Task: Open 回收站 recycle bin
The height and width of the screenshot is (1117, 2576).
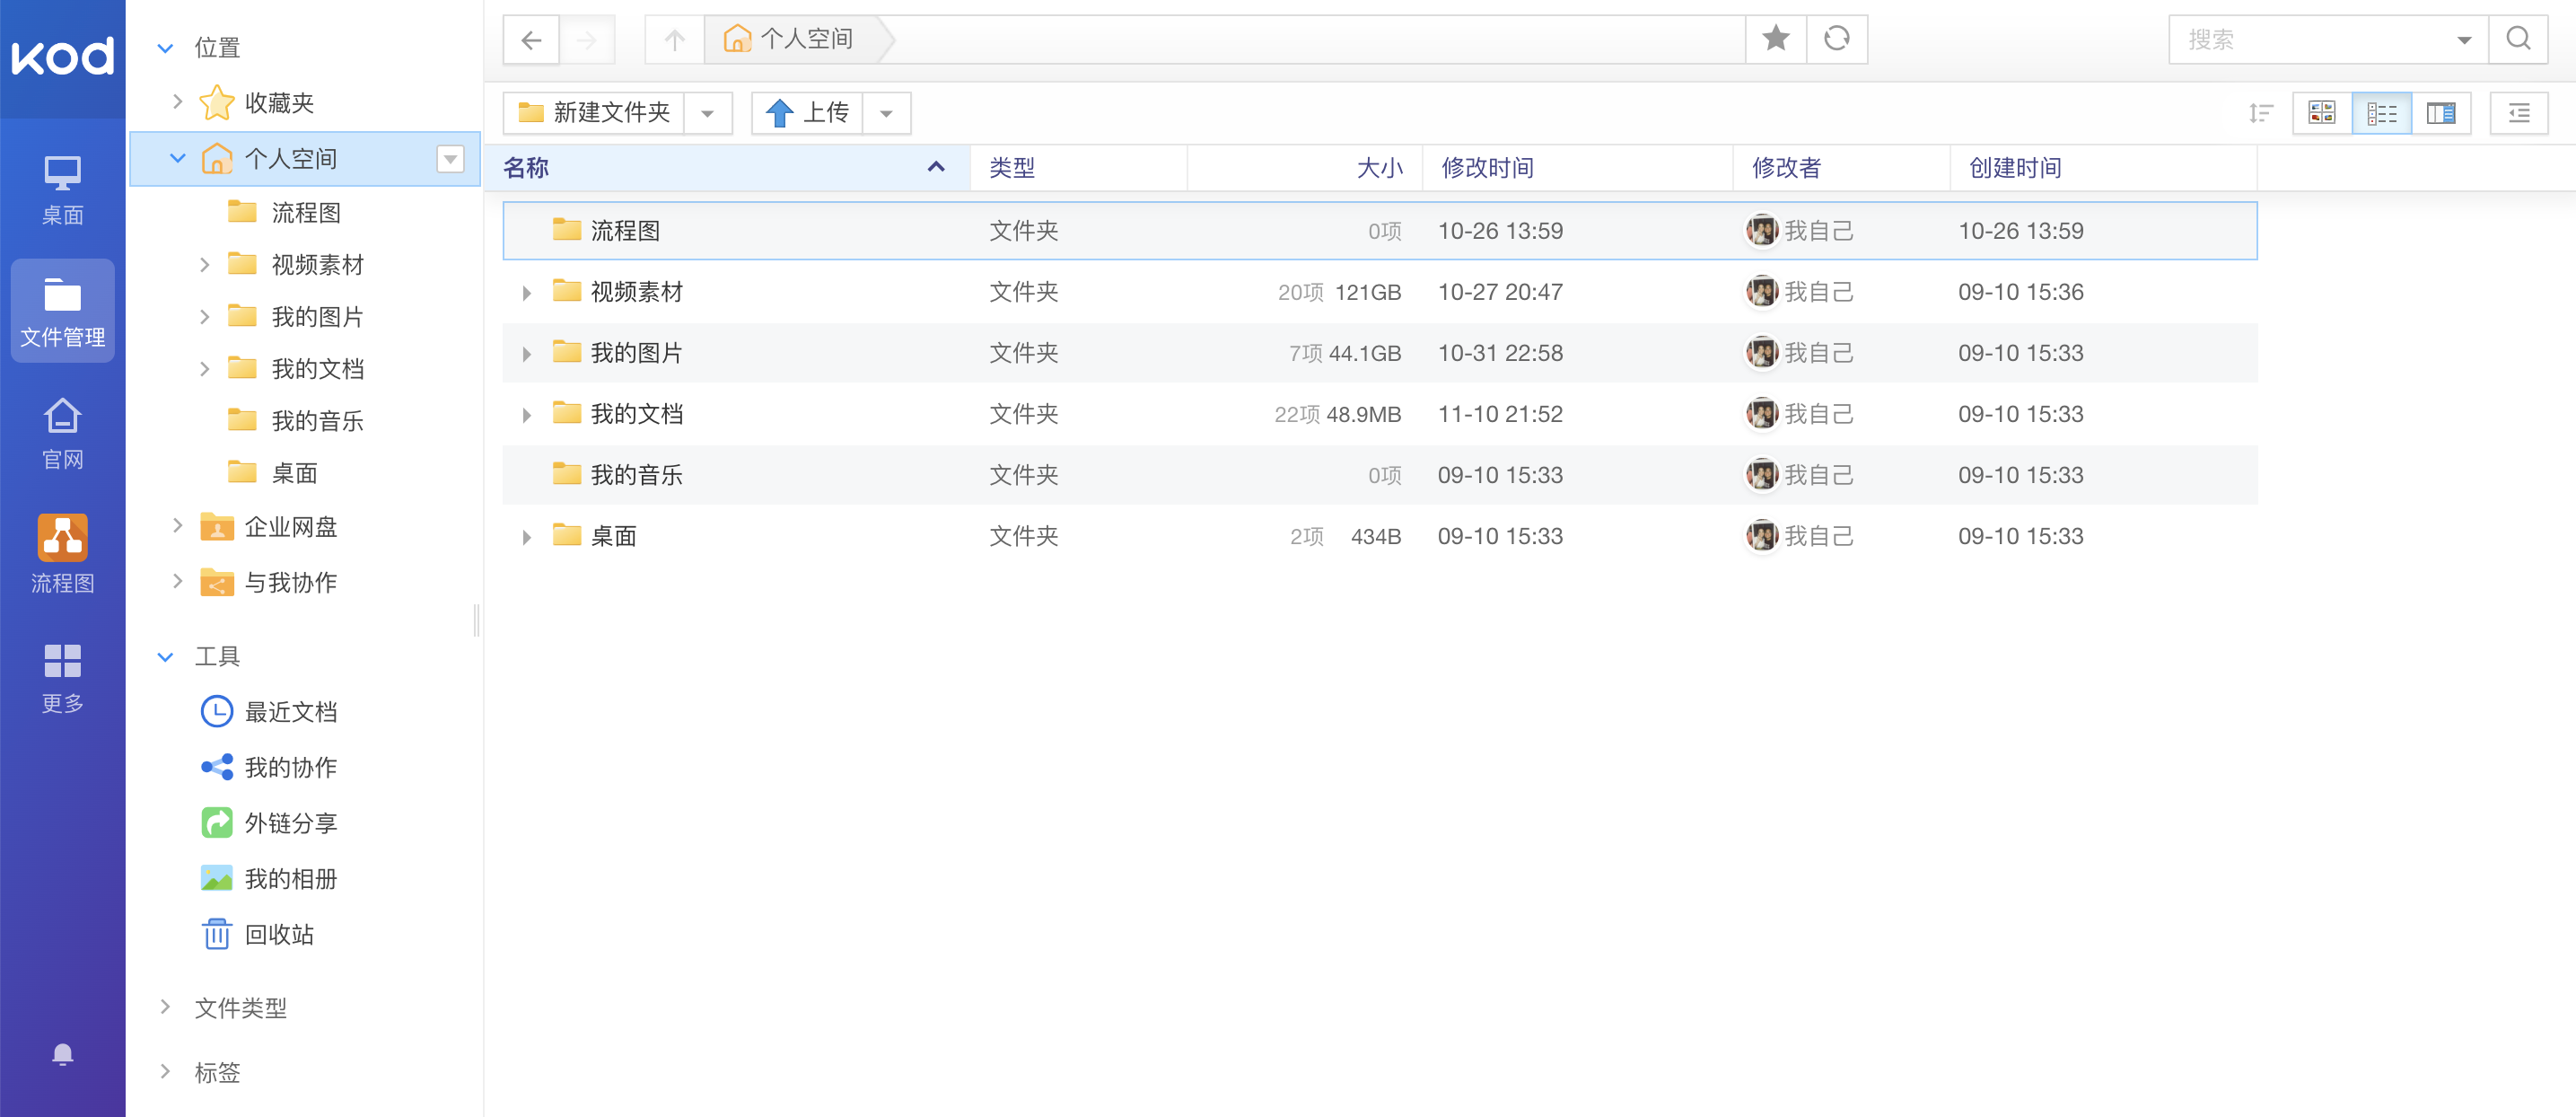Action: coord(258,934)
